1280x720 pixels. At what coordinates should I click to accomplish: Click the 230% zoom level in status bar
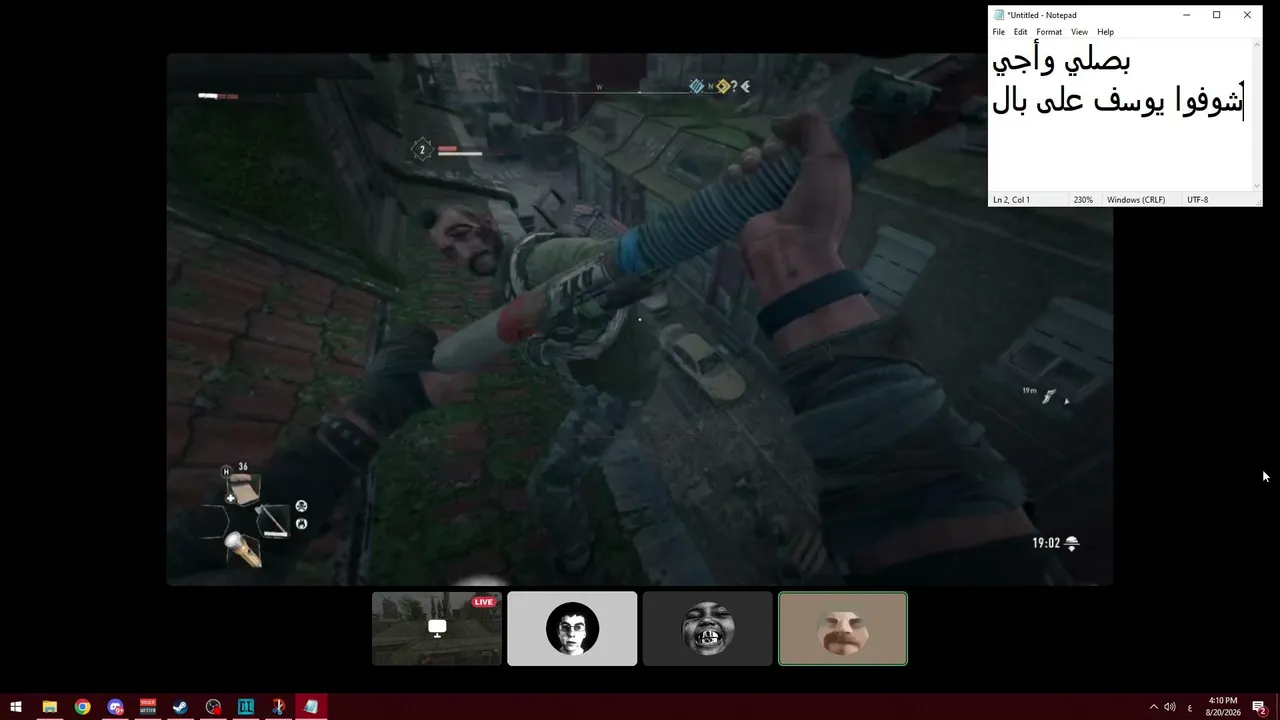click(1083, 200)
